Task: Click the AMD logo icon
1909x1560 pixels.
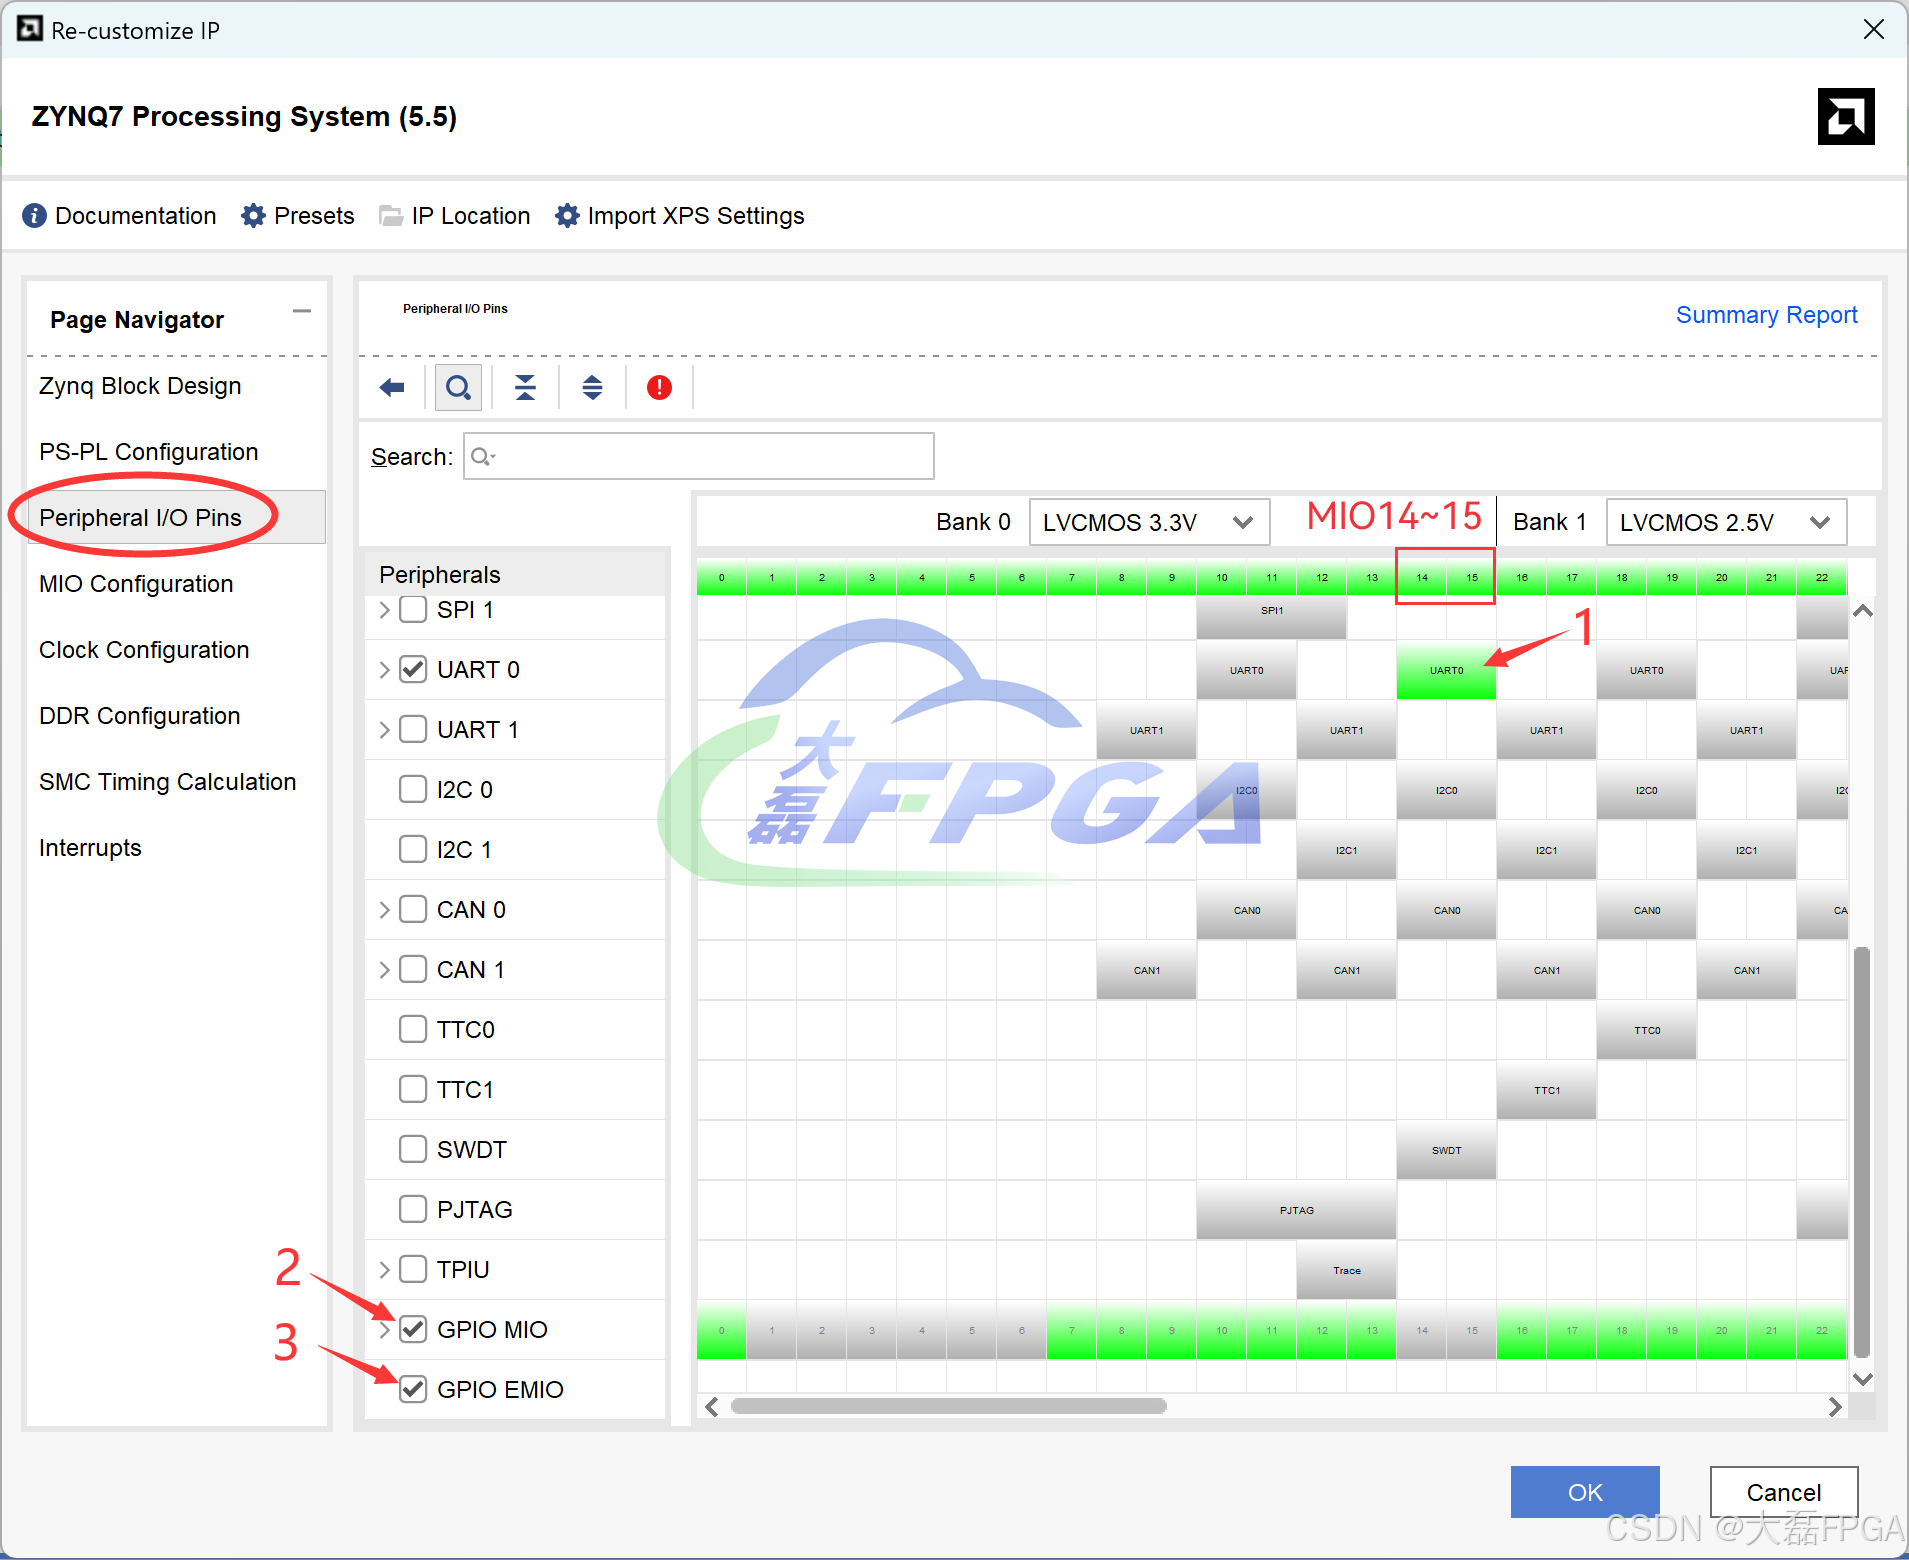Action: (x=1846, y=117)
